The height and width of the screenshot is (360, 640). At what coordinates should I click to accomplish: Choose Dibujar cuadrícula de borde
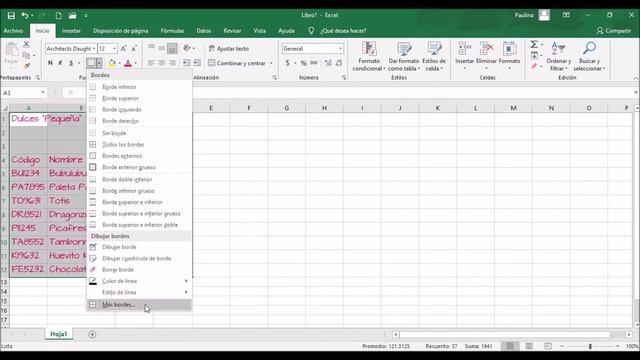(139, 258)
